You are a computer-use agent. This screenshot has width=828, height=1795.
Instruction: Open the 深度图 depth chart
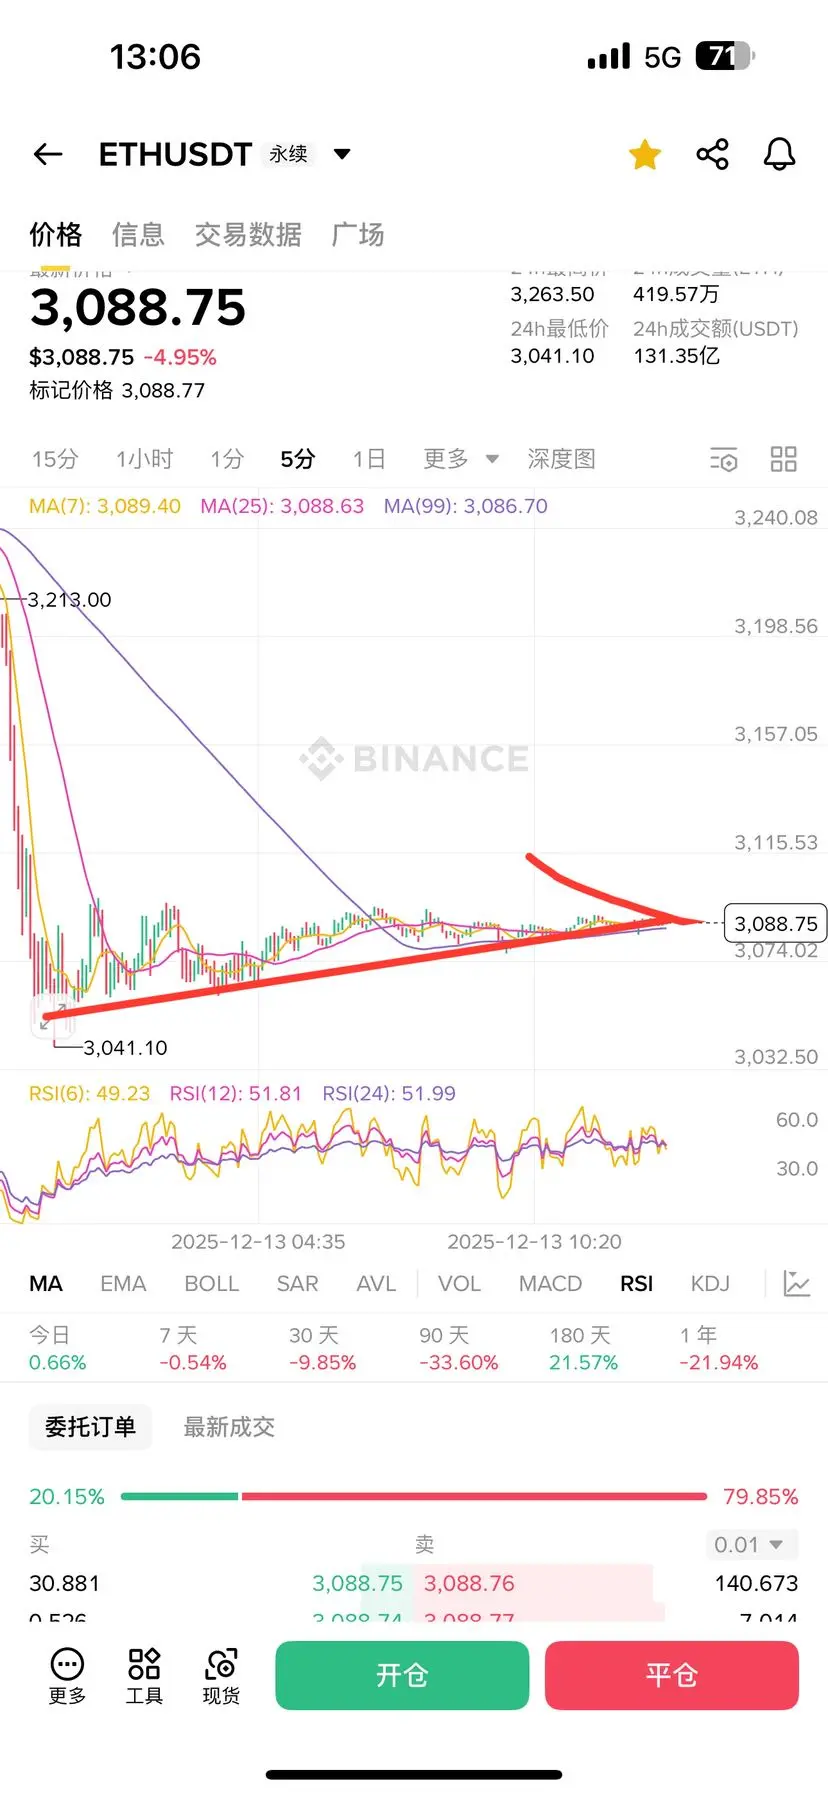(x=562, y=459)
